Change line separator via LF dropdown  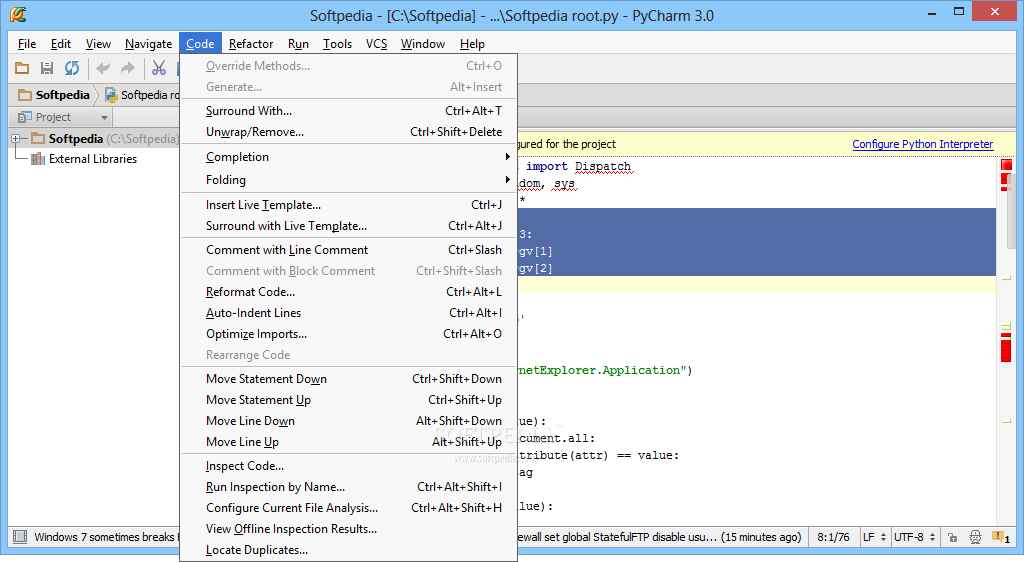[x=874, y=537]
